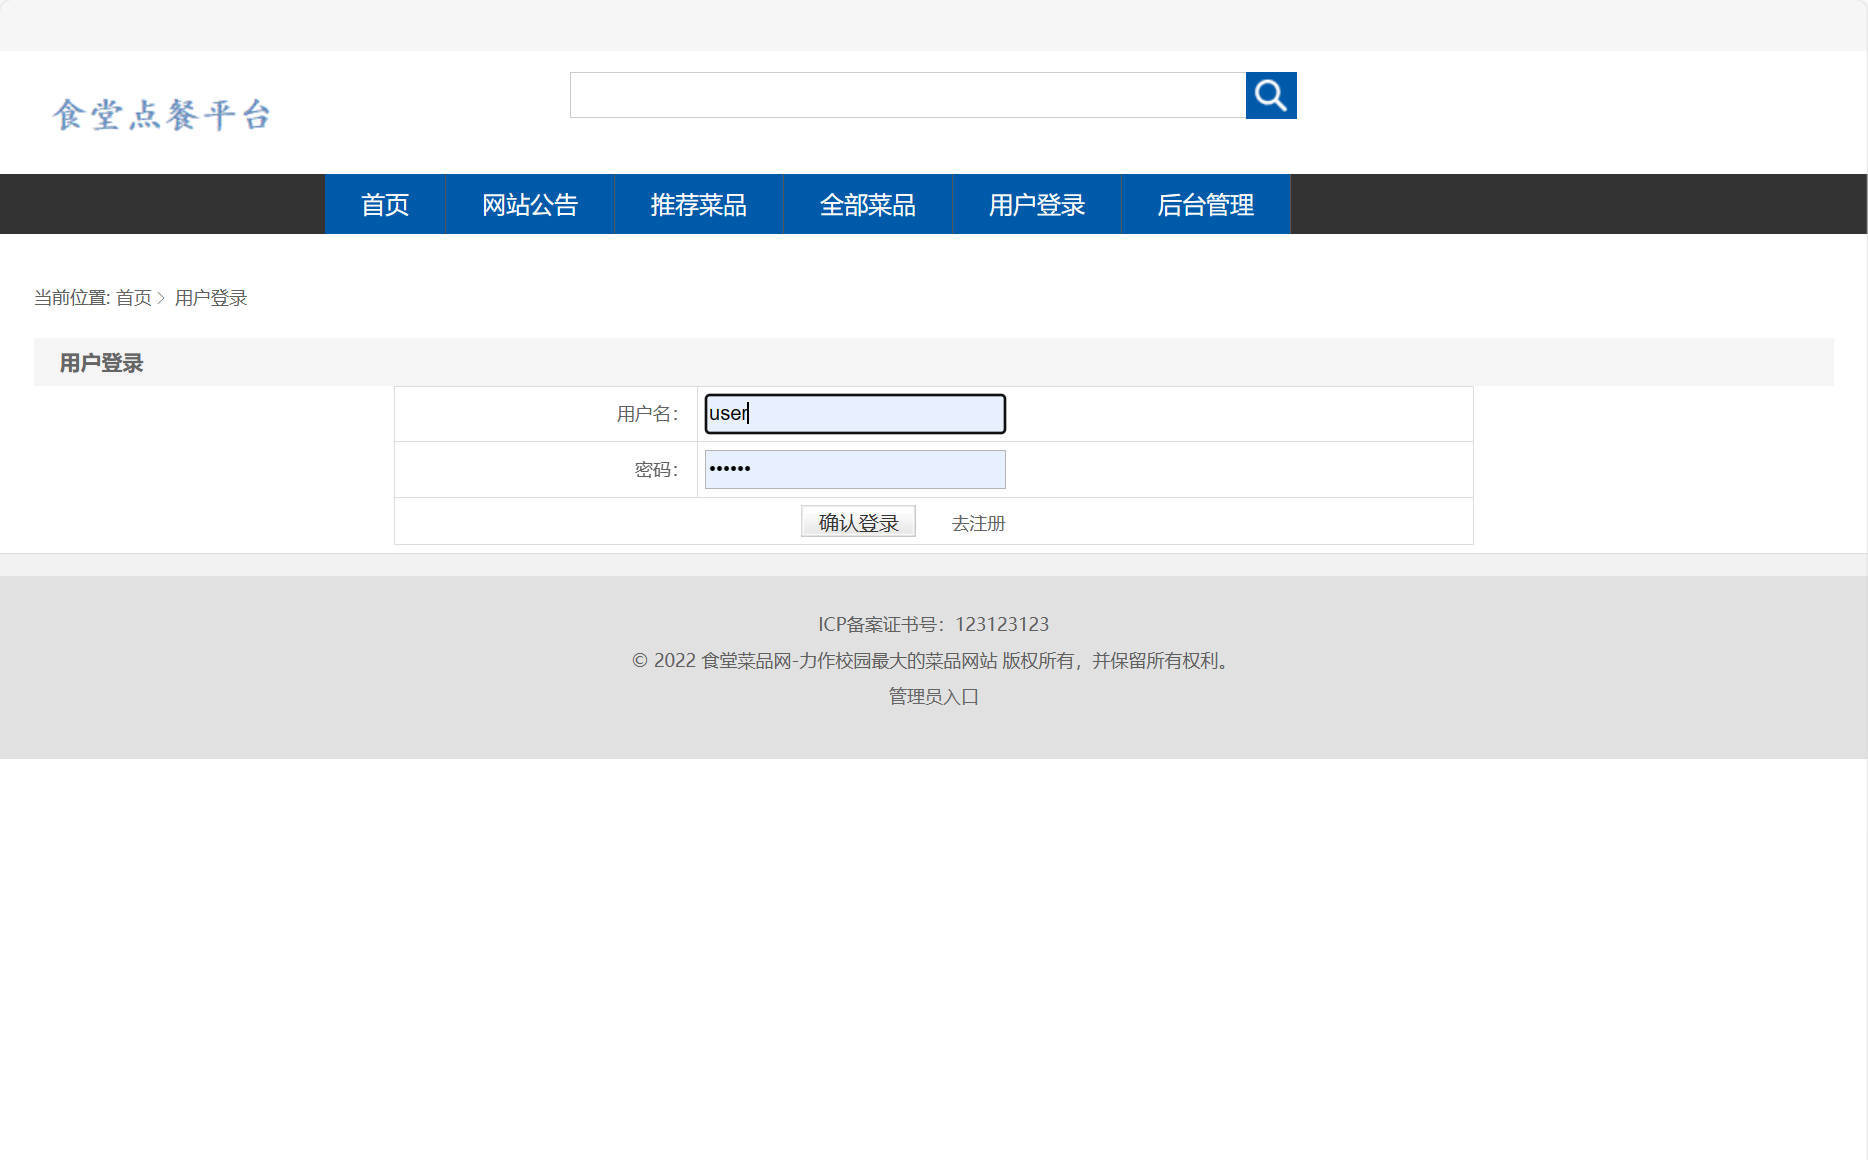This screenshot has height=1160, width=1868.
Task: Select 全部菜品 from the navigation bar
Action: 868,204
